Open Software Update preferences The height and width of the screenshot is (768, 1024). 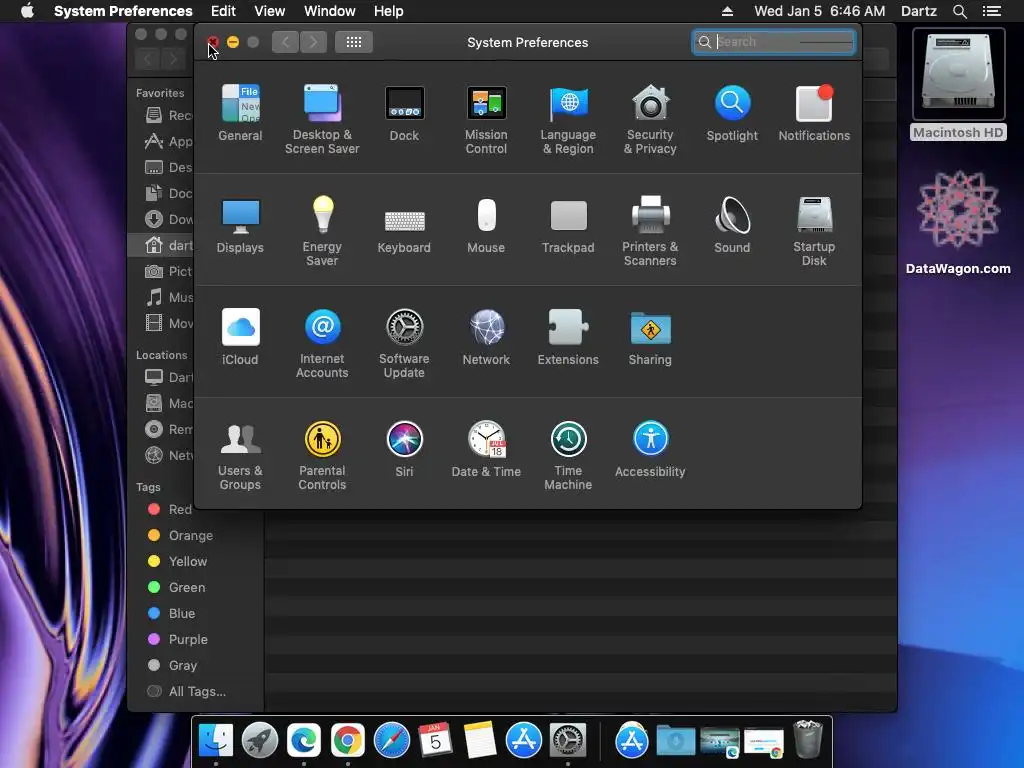pos(404,344)
